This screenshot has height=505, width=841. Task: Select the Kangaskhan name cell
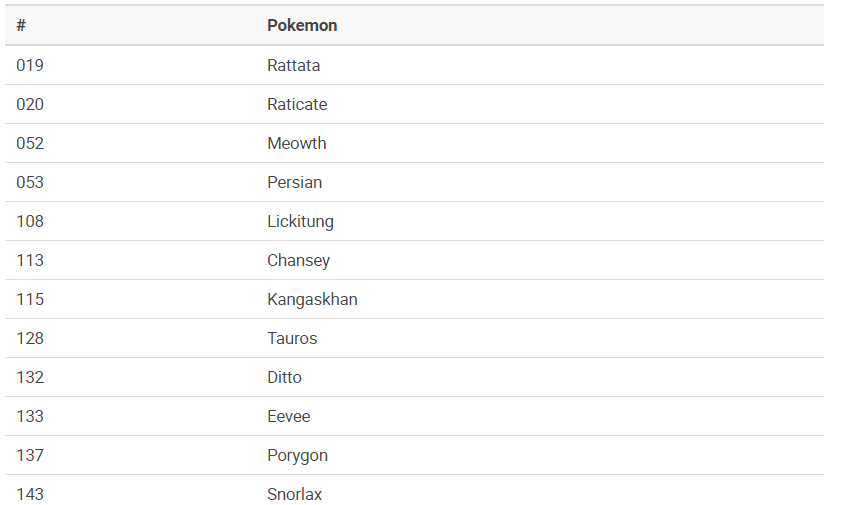coord(312,299)
